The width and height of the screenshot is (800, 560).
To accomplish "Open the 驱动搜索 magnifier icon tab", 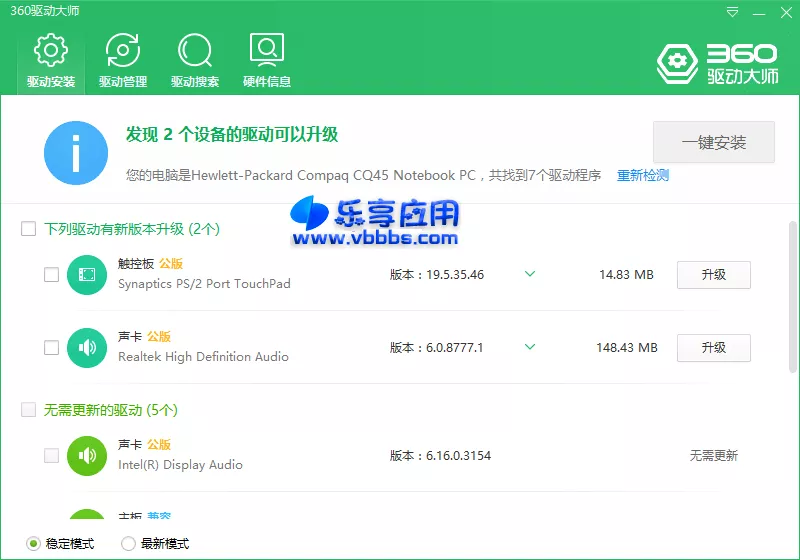I will pos(195,61).
